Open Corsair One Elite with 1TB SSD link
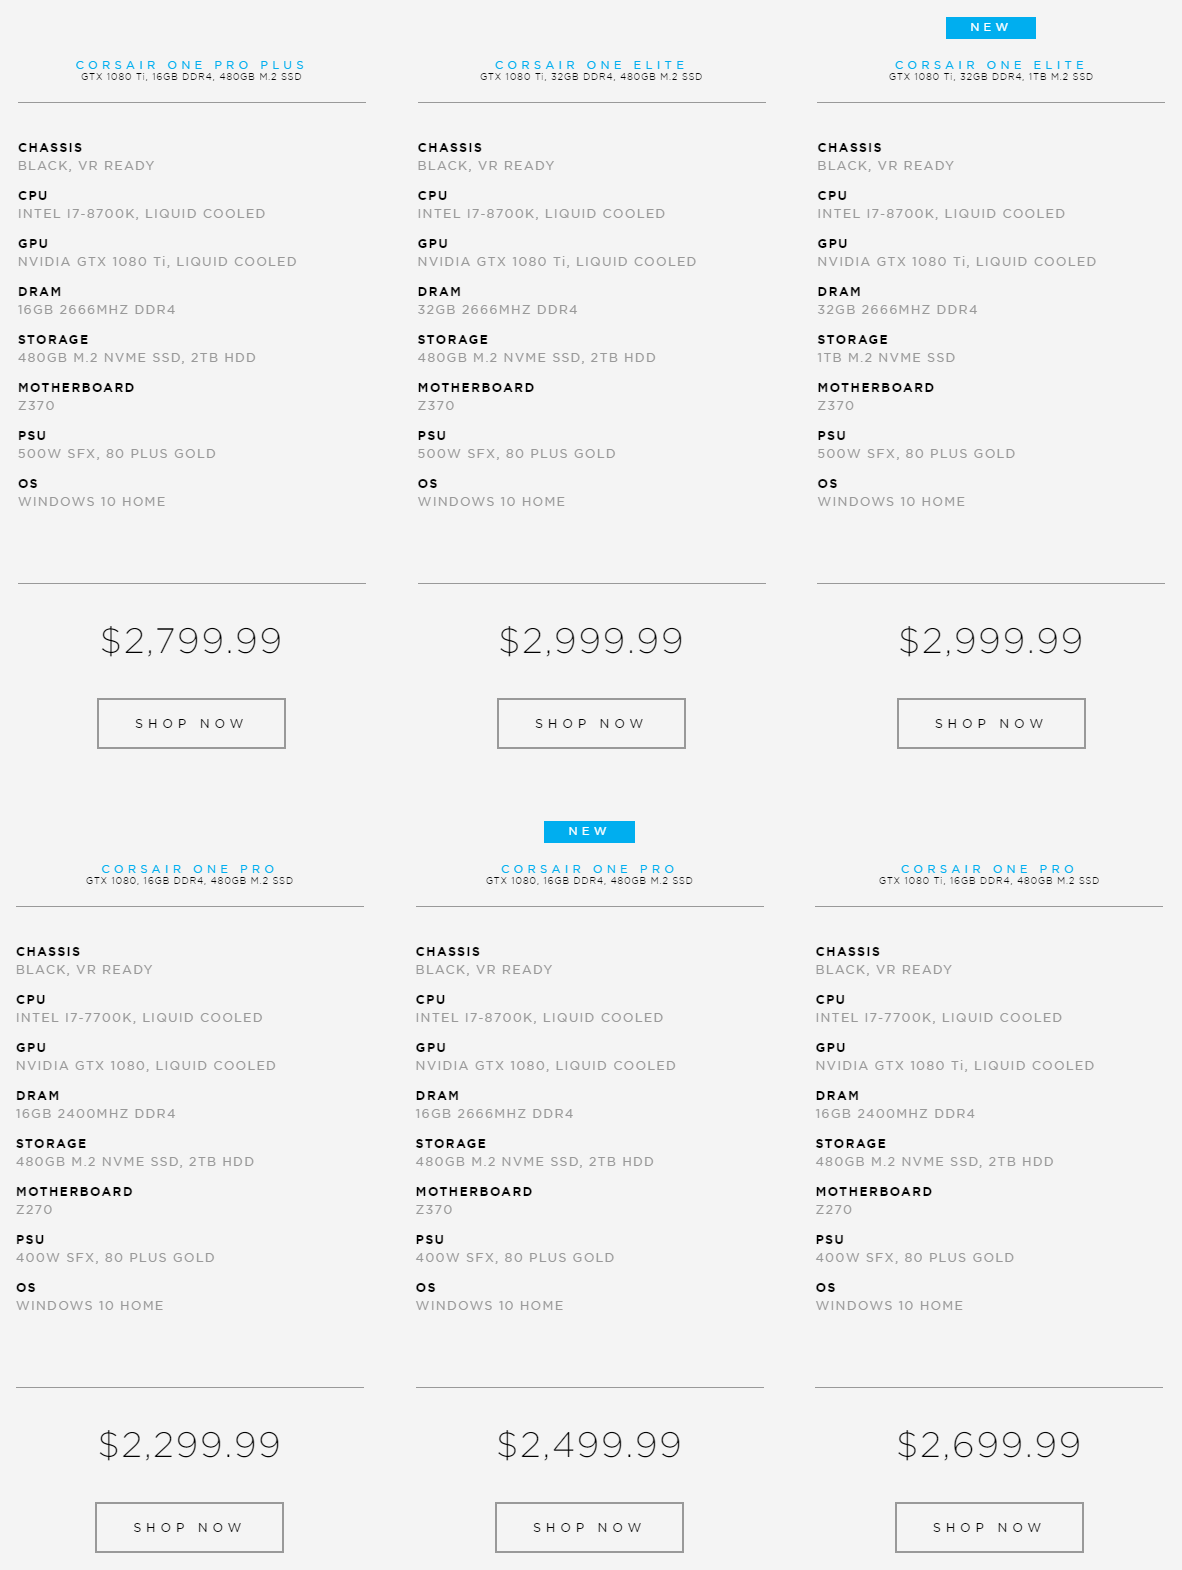The width and height of the screenshot is (1182, 1570). tap(990, 65)
